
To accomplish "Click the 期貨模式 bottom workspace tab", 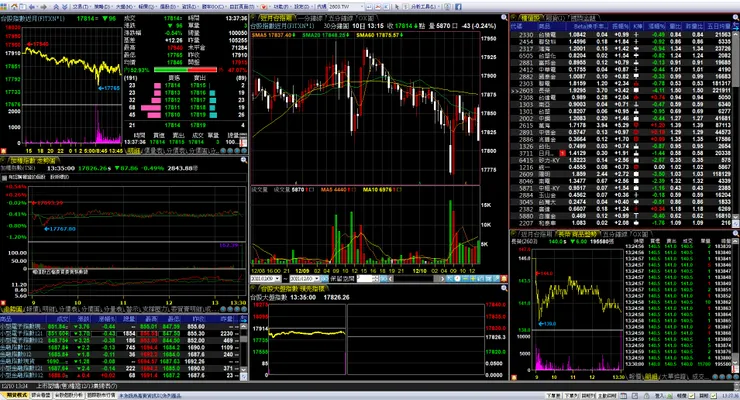I will pyautogui.click(x=16, y=395).
